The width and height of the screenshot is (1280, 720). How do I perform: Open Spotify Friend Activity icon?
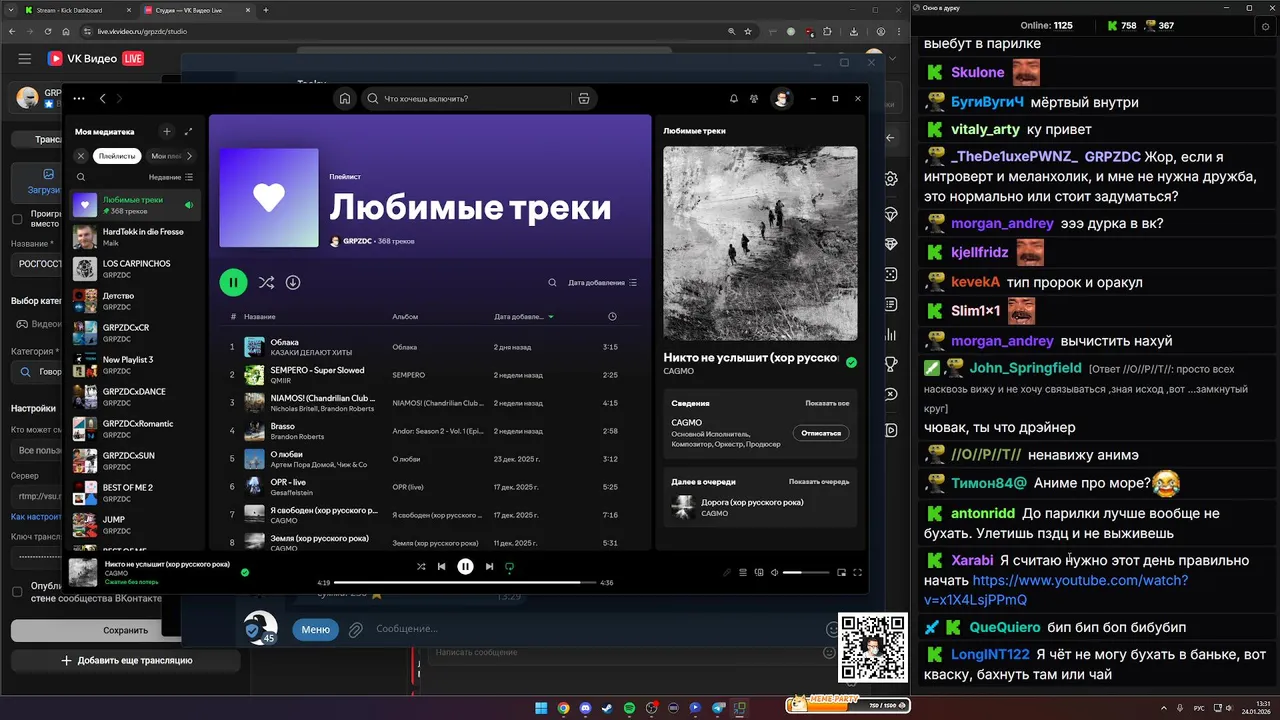click(754, 99)
